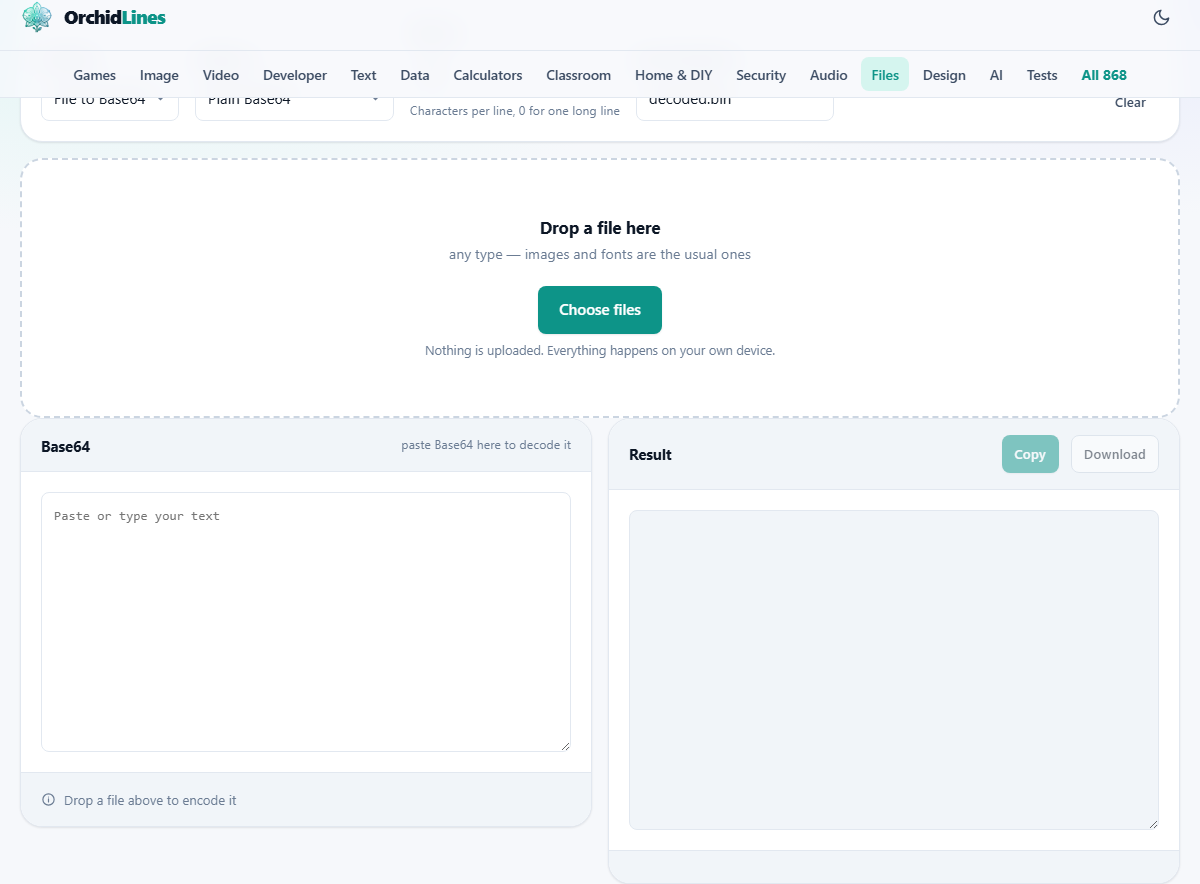Click 'any type — images and fonts' subtitle
Viewport: 1200px width, 884px height.
coord(600,255)
